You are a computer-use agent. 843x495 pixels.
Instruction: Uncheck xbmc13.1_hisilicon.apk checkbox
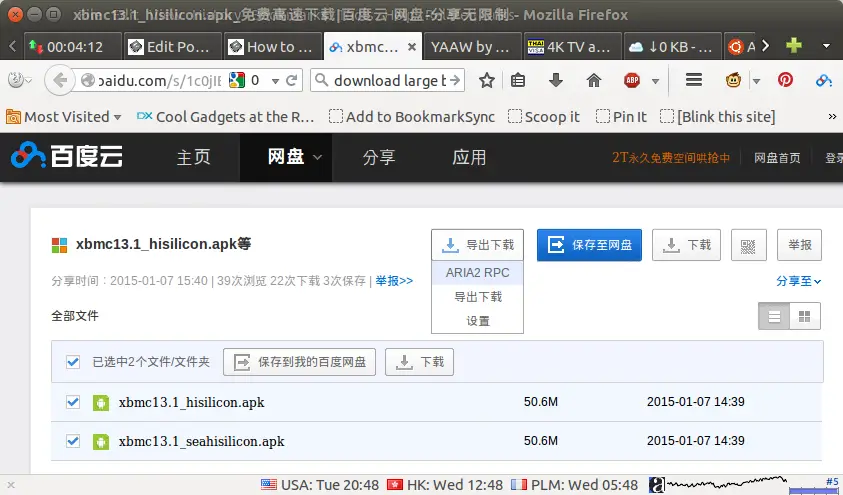click(x=73, y=402)
